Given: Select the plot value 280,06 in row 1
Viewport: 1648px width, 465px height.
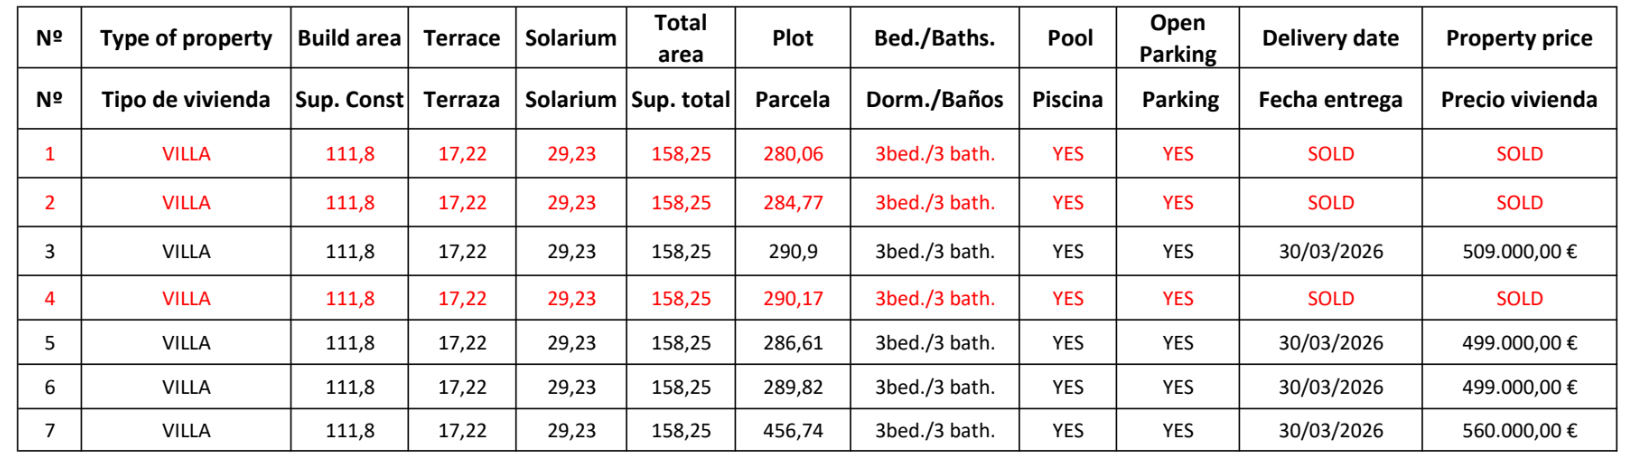Looking at the screenshot, I should coord(793,154).
